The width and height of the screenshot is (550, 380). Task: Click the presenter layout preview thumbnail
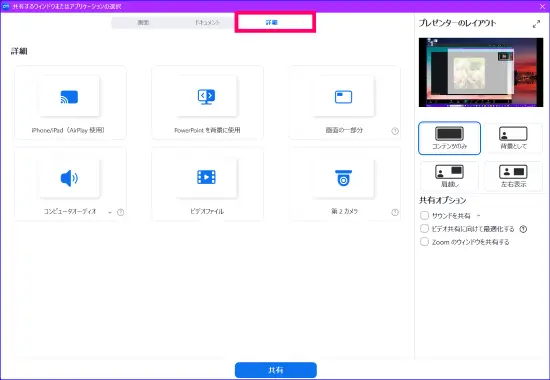point(481,72)
